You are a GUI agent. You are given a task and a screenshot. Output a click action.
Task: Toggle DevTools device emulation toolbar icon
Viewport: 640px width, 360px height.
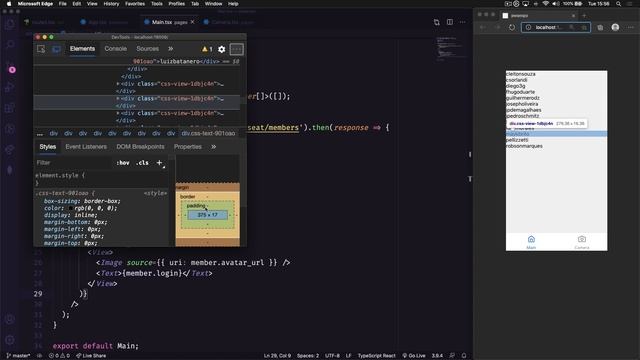56,49
